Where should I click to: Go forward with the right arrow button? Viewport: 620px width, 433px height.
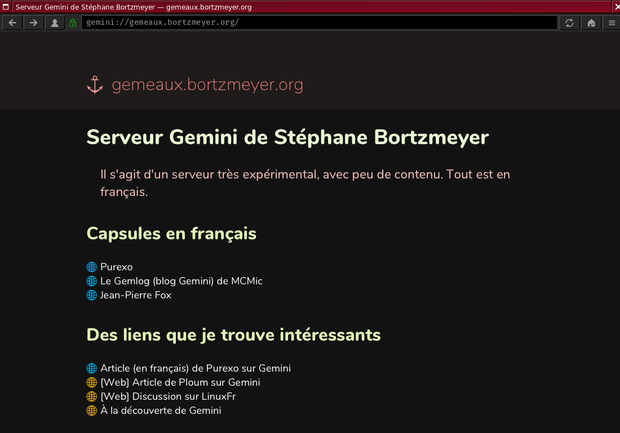coord(34,23)
